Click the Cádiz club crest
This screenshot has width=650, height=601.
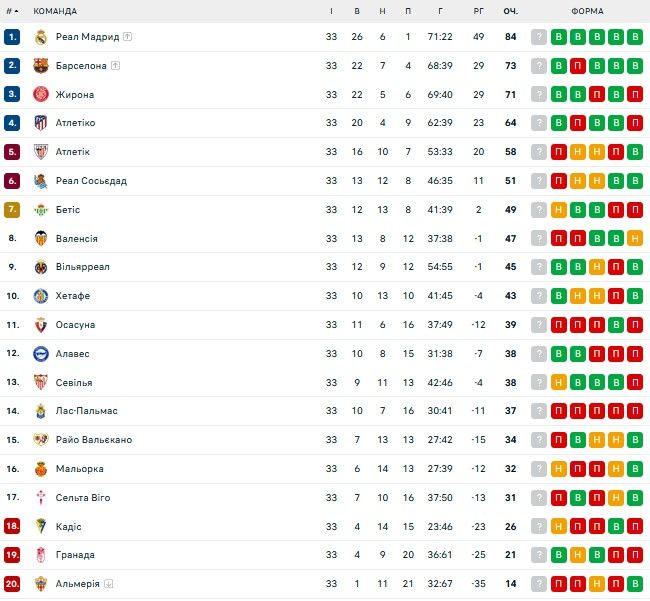coord(41,527)
